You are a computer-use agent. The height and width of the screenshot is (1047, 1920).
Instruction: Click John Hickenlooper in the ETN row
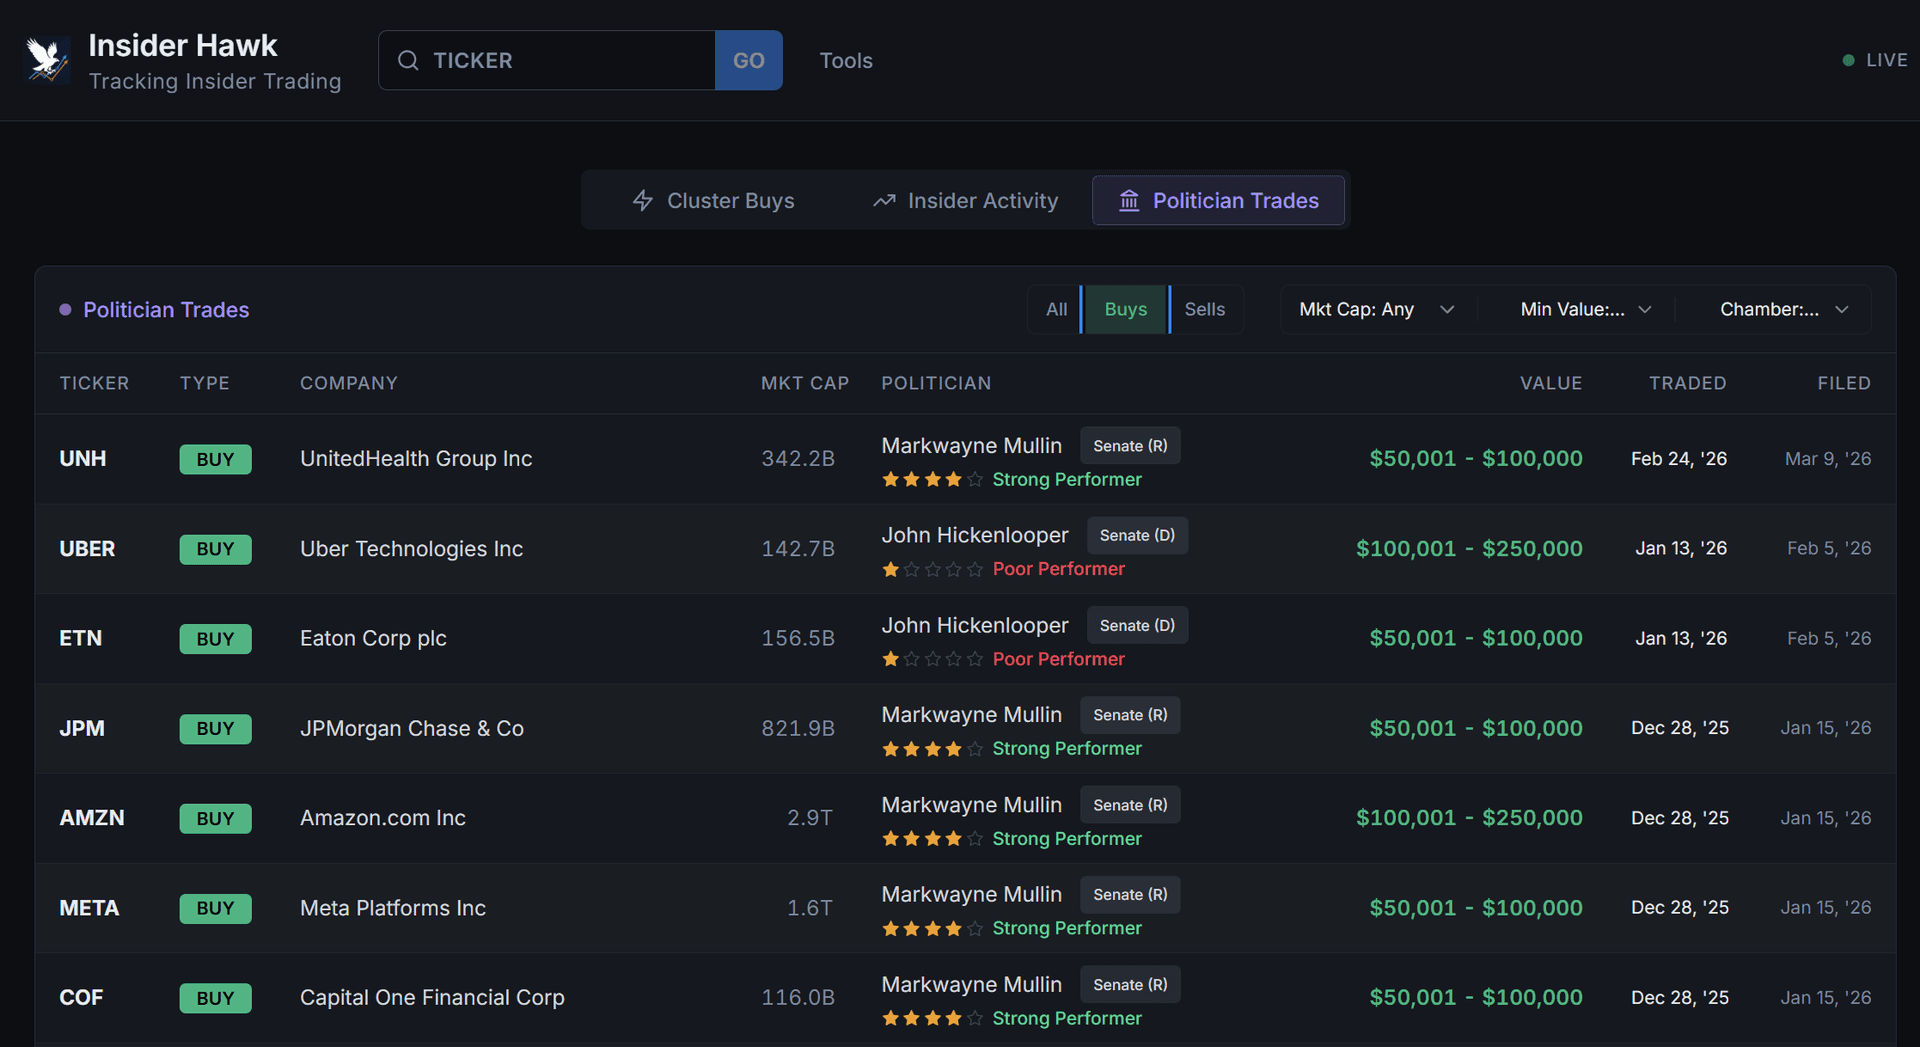pos(975,625)
